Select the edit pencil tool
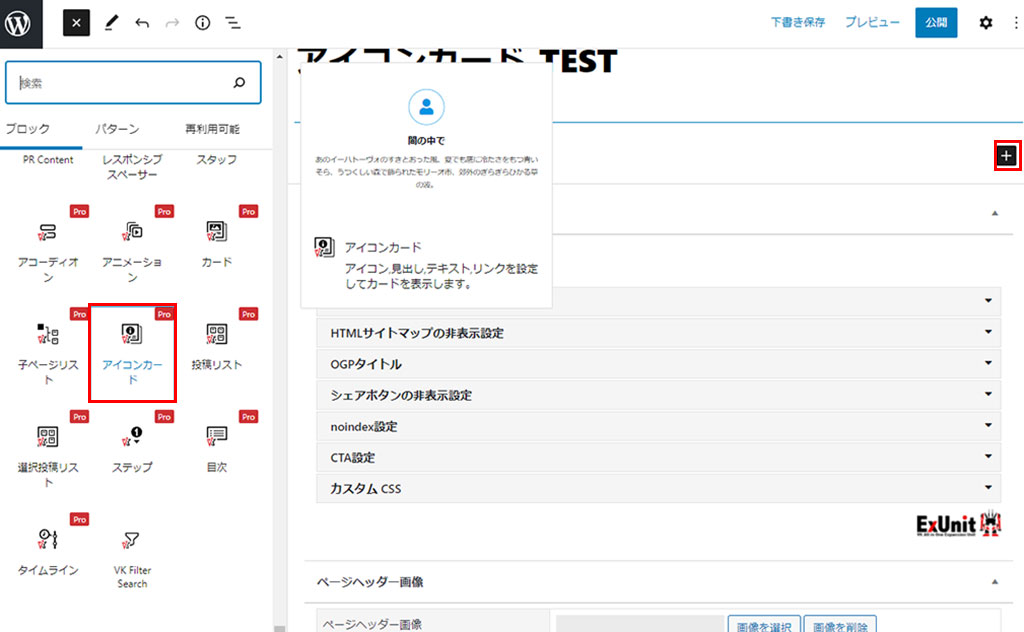The image size is (1024, 632). point(111,23)
